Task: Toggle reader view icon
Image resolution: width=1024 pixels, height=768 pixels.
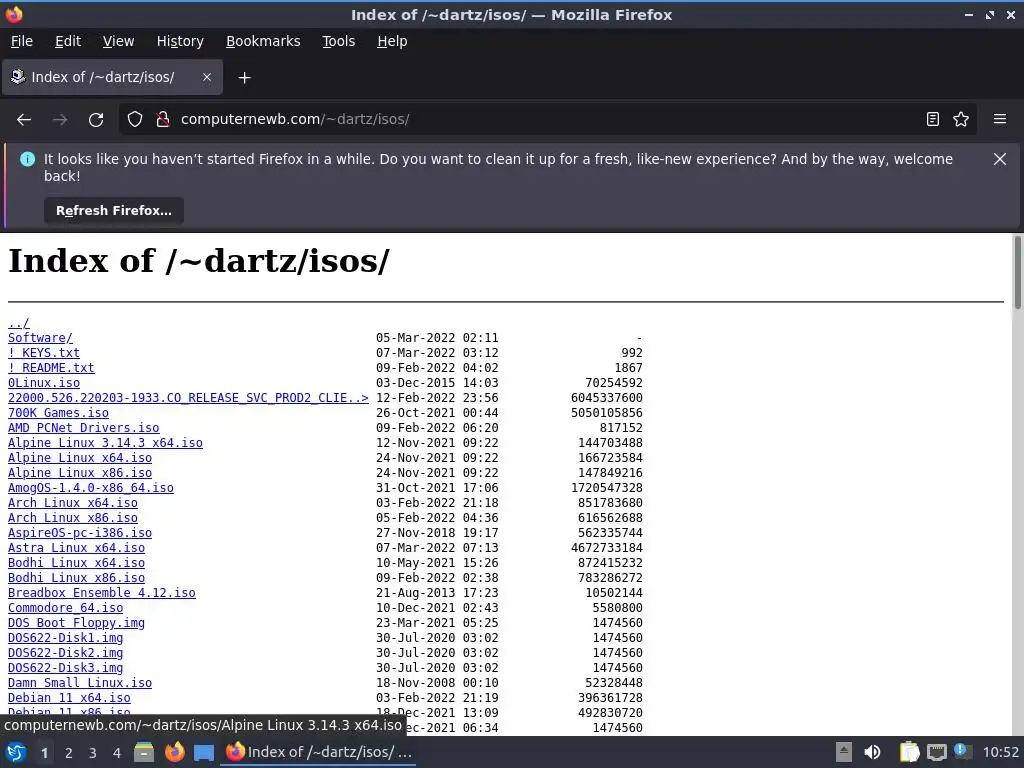Action: point(933,120)
